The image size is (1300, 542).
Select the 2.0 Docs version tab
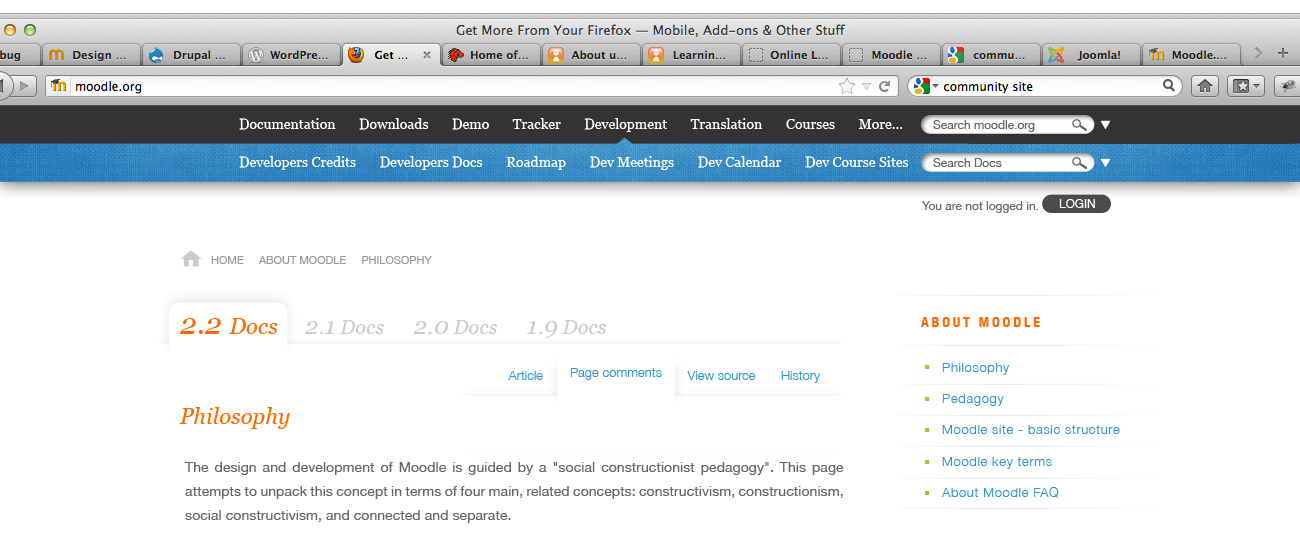click(x=455, y=327)
